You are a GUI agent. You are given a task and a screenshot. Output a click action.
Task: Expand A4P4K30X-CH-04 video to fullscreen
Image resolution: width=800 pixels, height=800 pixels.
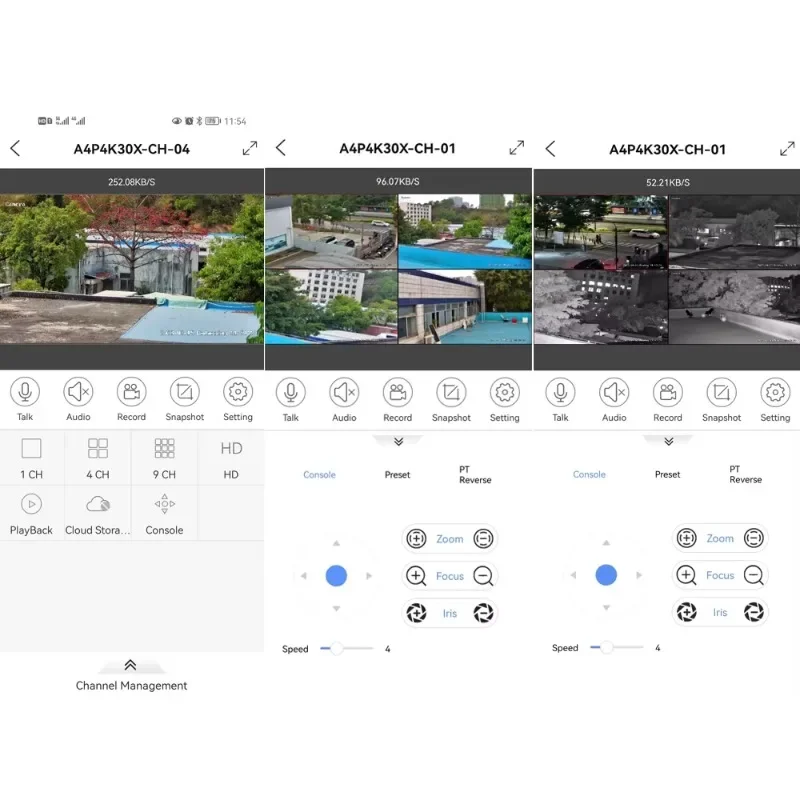click(250, 148)
